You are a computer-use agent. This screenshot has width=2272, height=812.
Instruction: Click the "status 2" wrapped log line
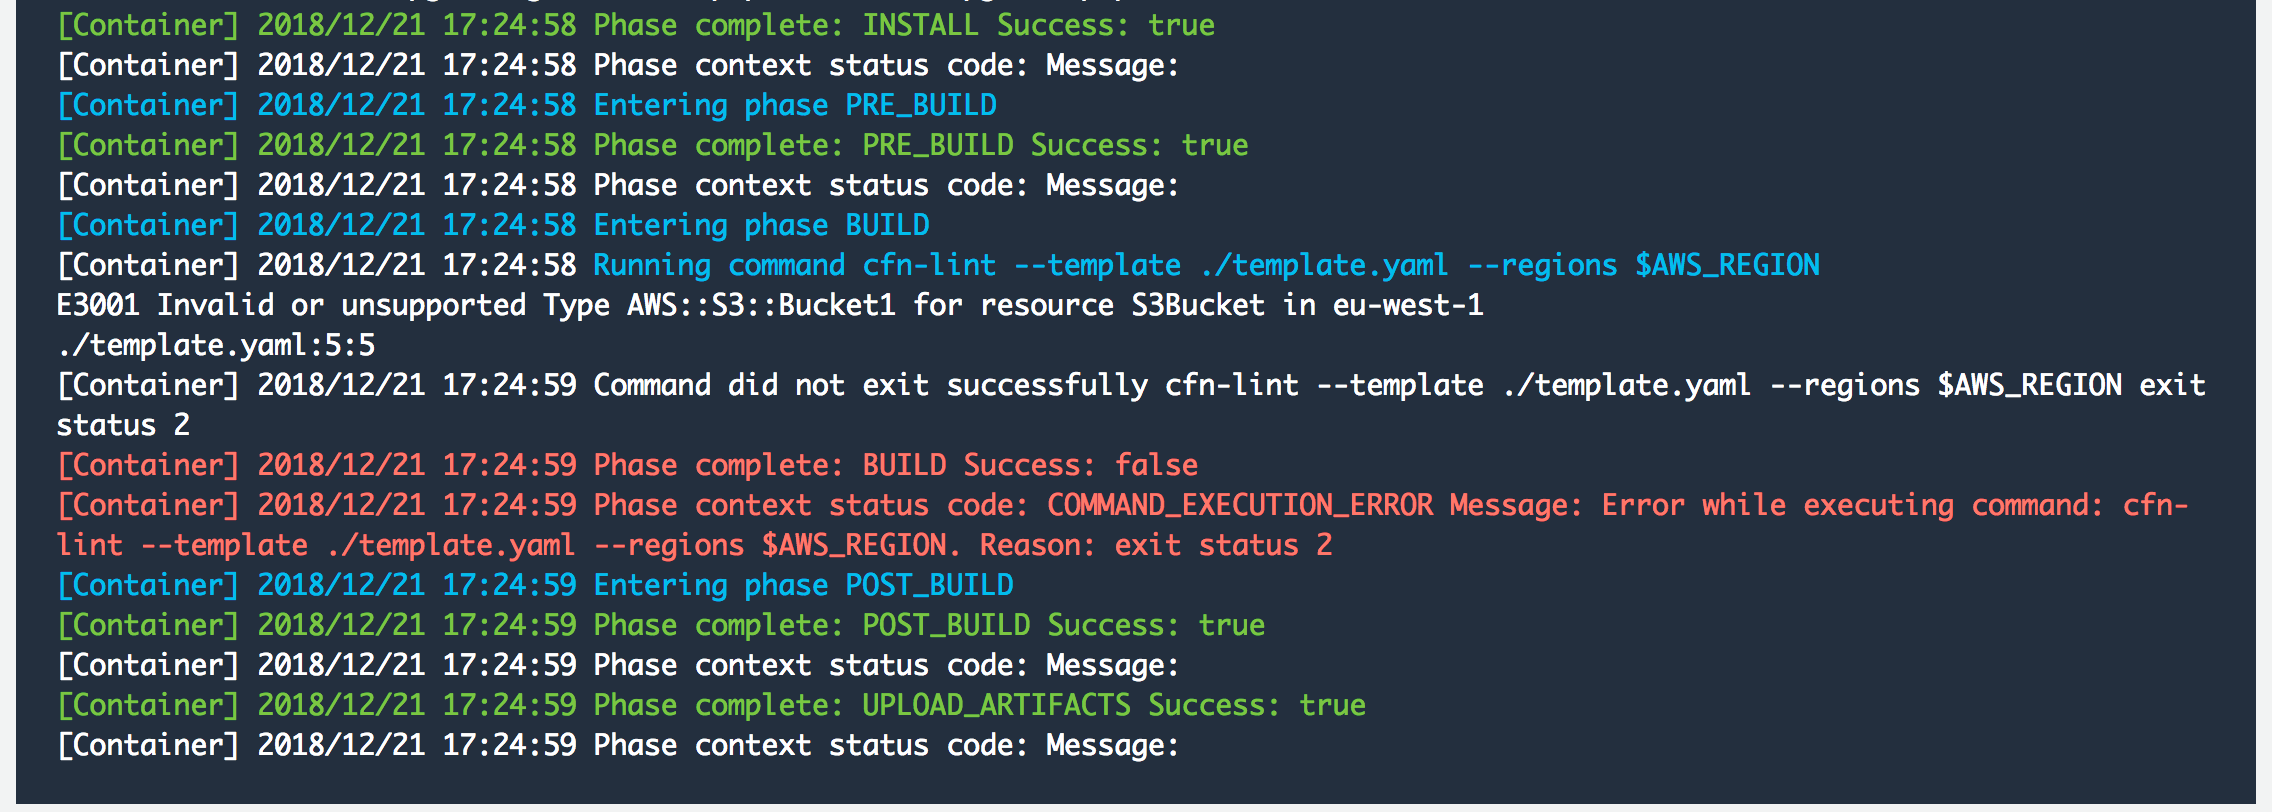pos(123,425)
